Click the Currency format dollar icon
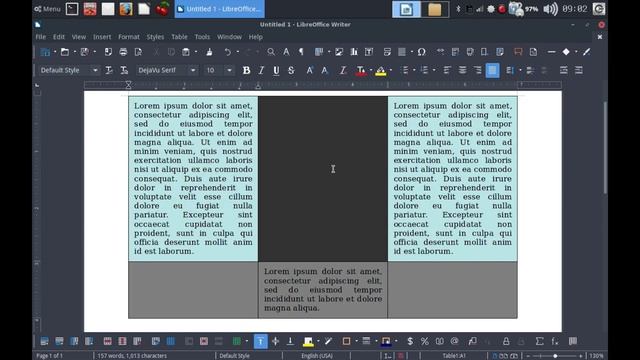Screen dimensions: 640x360 pyautogui.click(x=410, y=341)
